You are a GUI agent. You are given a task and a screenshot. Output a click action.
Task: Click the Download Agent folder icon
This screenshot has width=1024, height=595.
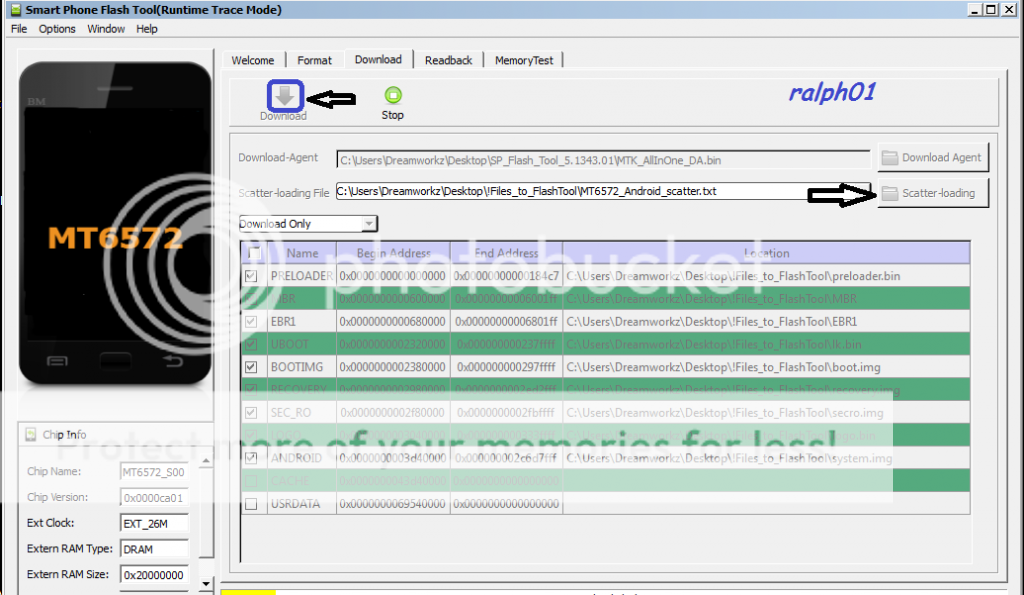889,158
